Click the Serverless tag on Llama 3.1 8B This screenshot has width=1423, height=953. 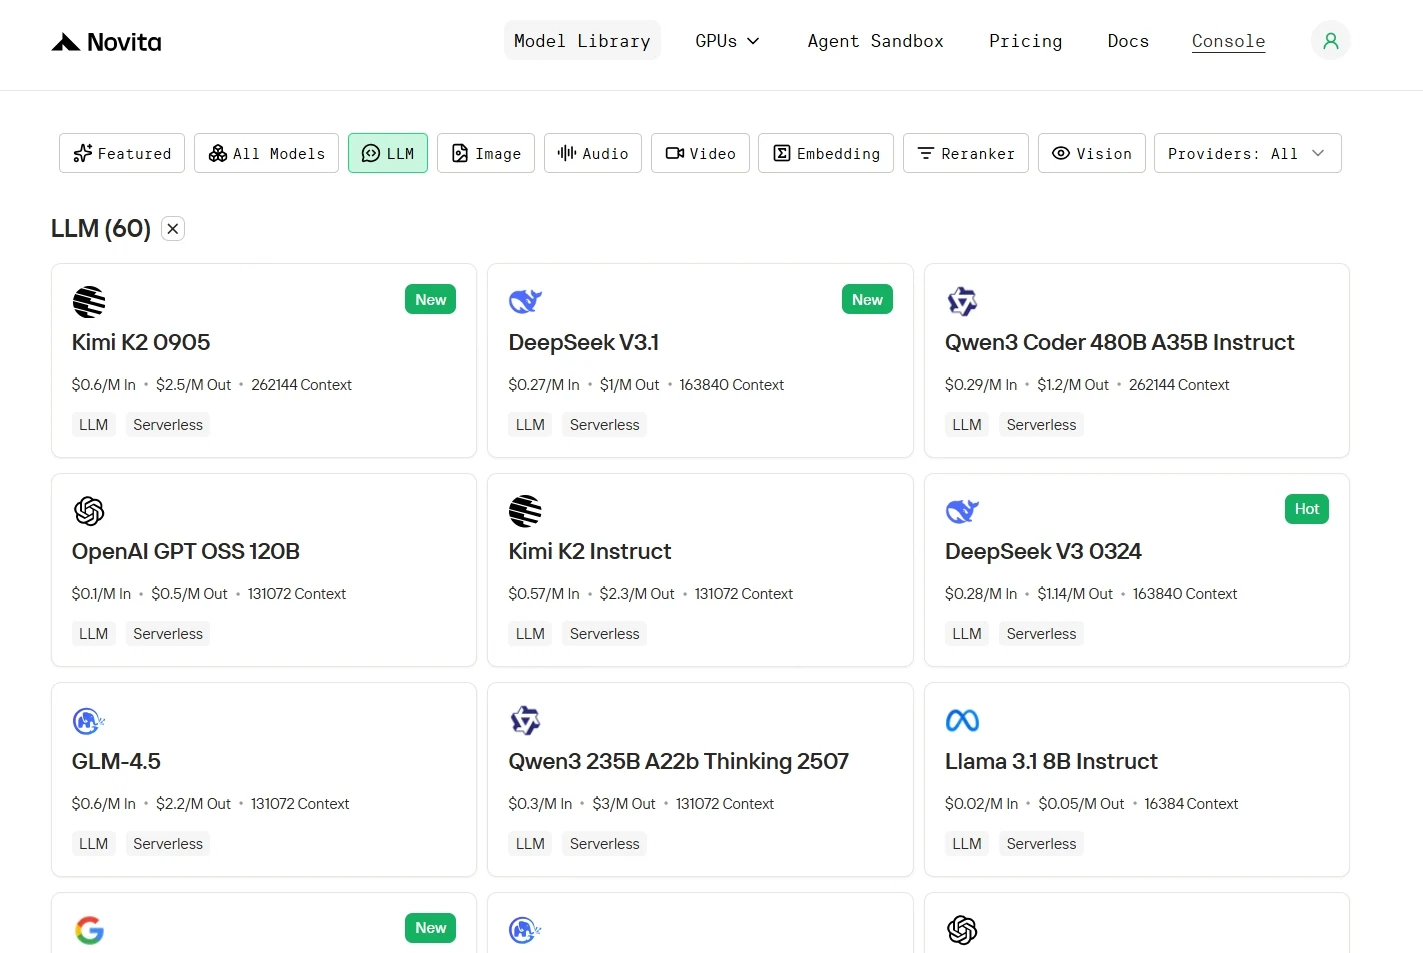tap(1041, 844)
